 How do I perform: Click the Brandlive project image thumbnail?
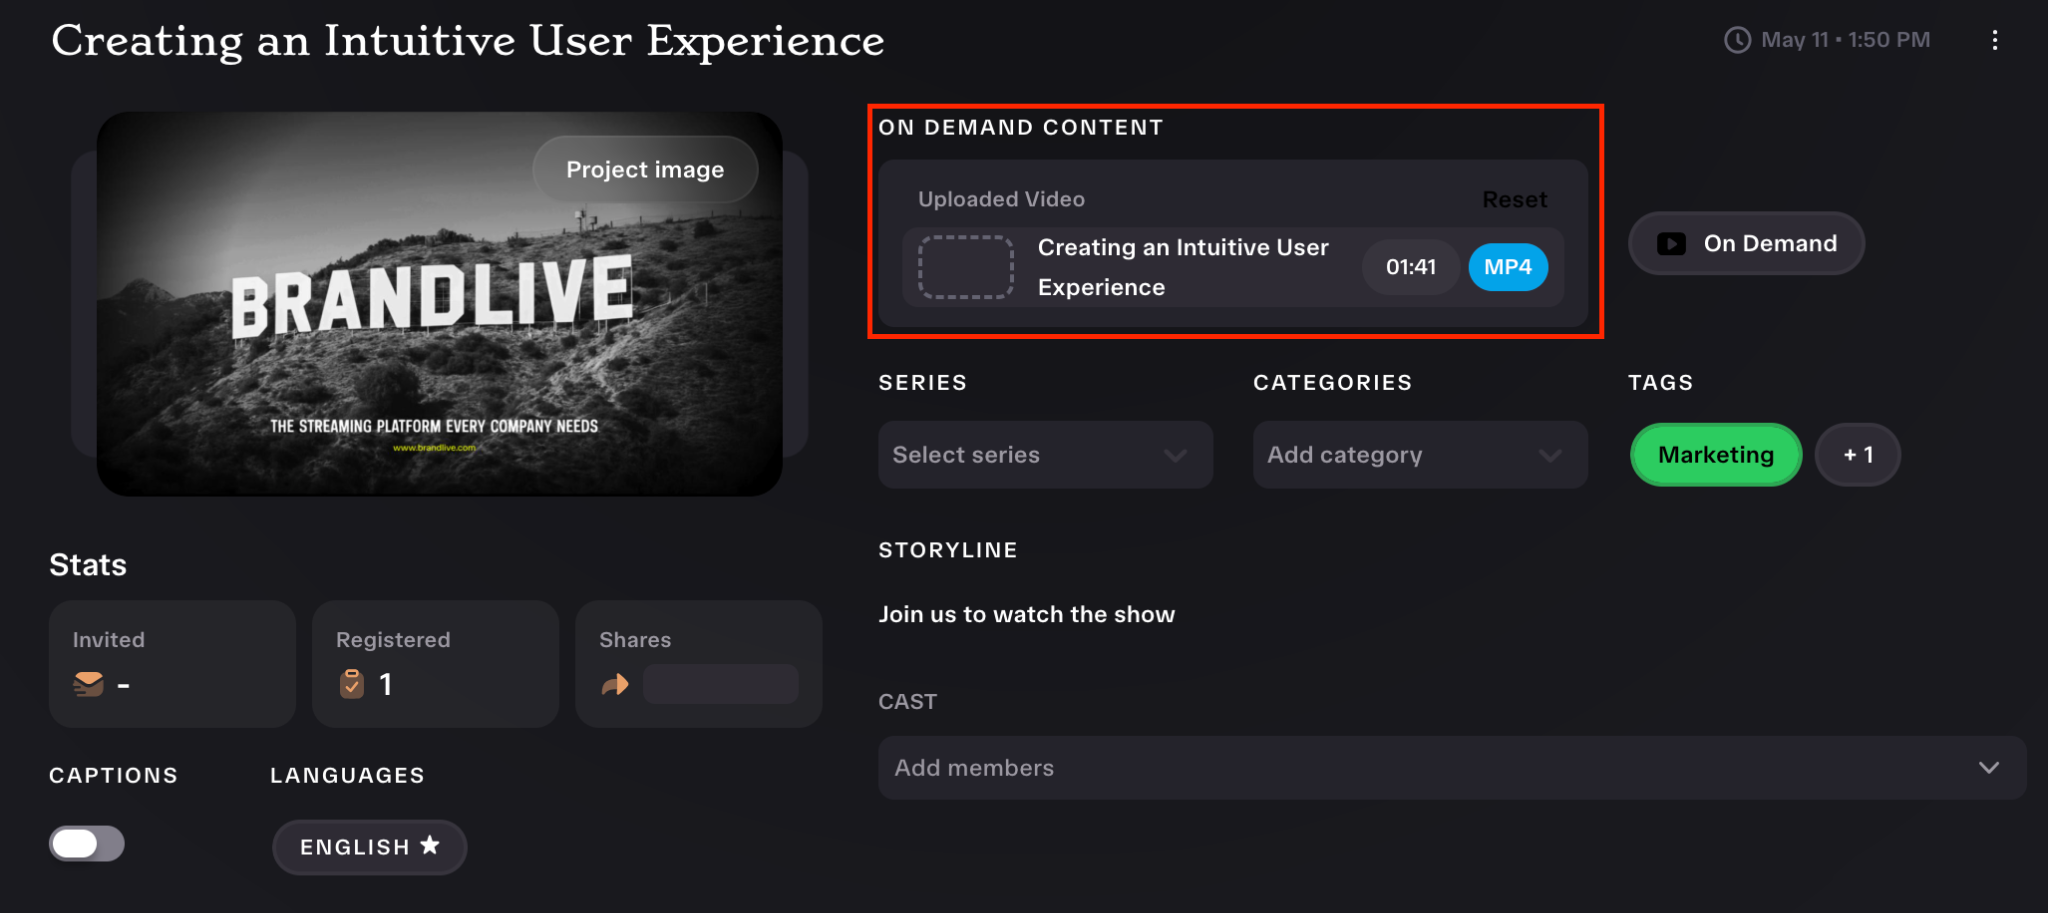click(439, 304)
